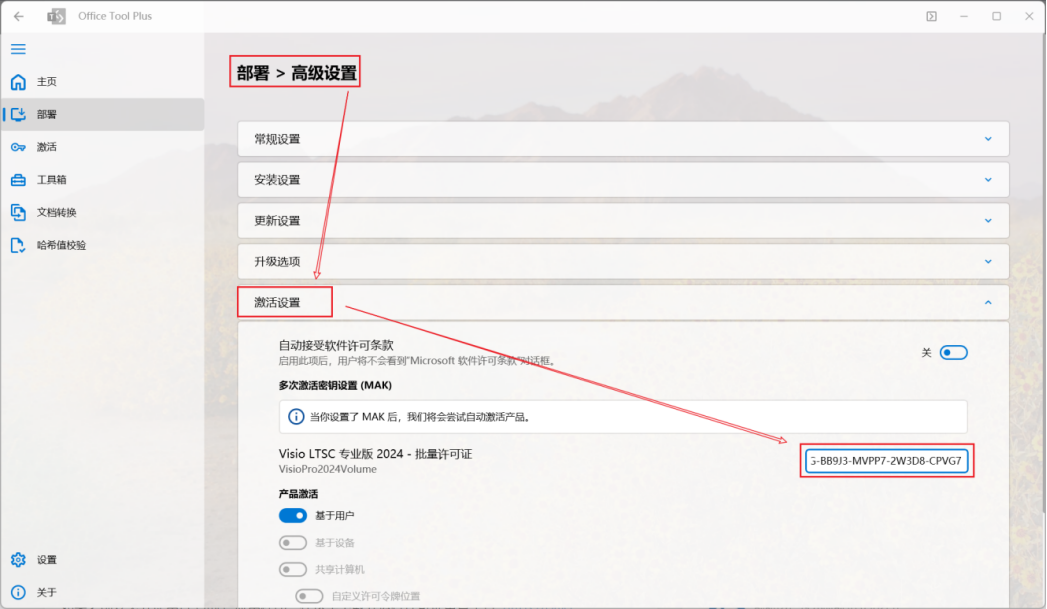Toggle 基于设备 activation switch
The width and height of the screenshot is (1047, 609).
(x=292, y=543)
